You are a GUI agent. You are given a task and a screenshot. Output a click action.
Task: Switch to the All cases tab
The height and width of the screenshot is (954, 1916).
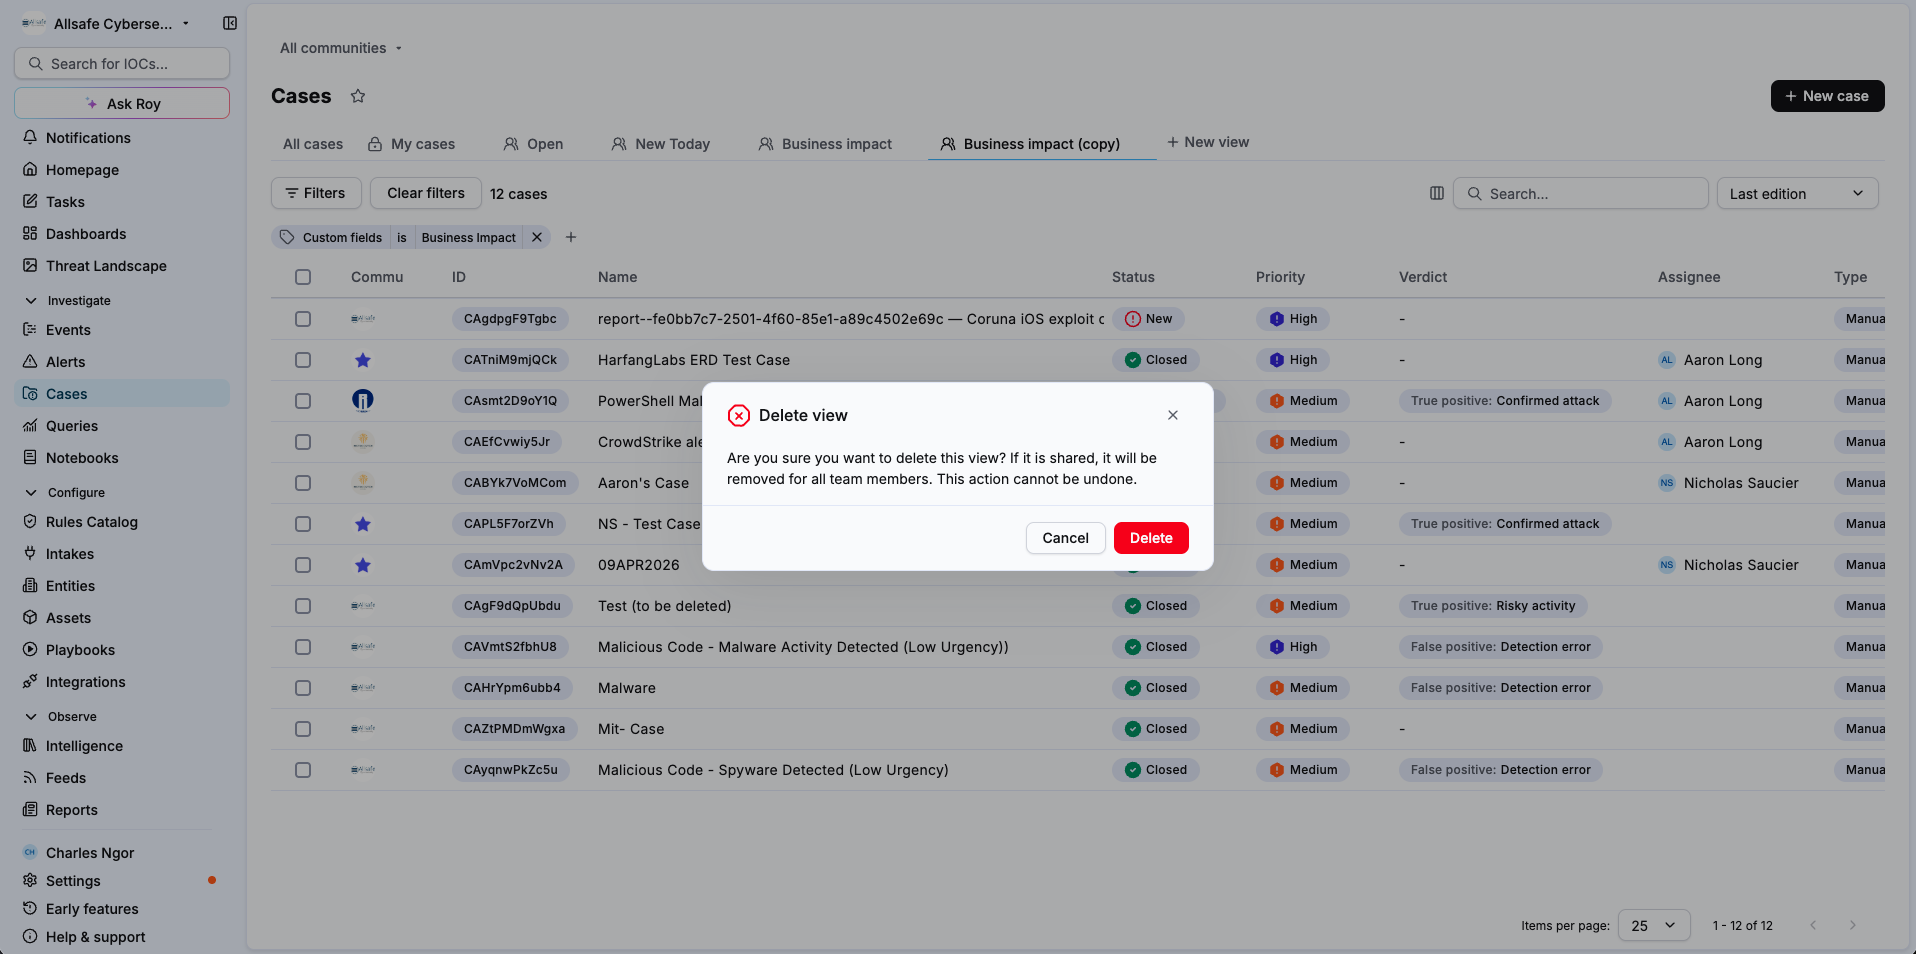coord(313,144)
